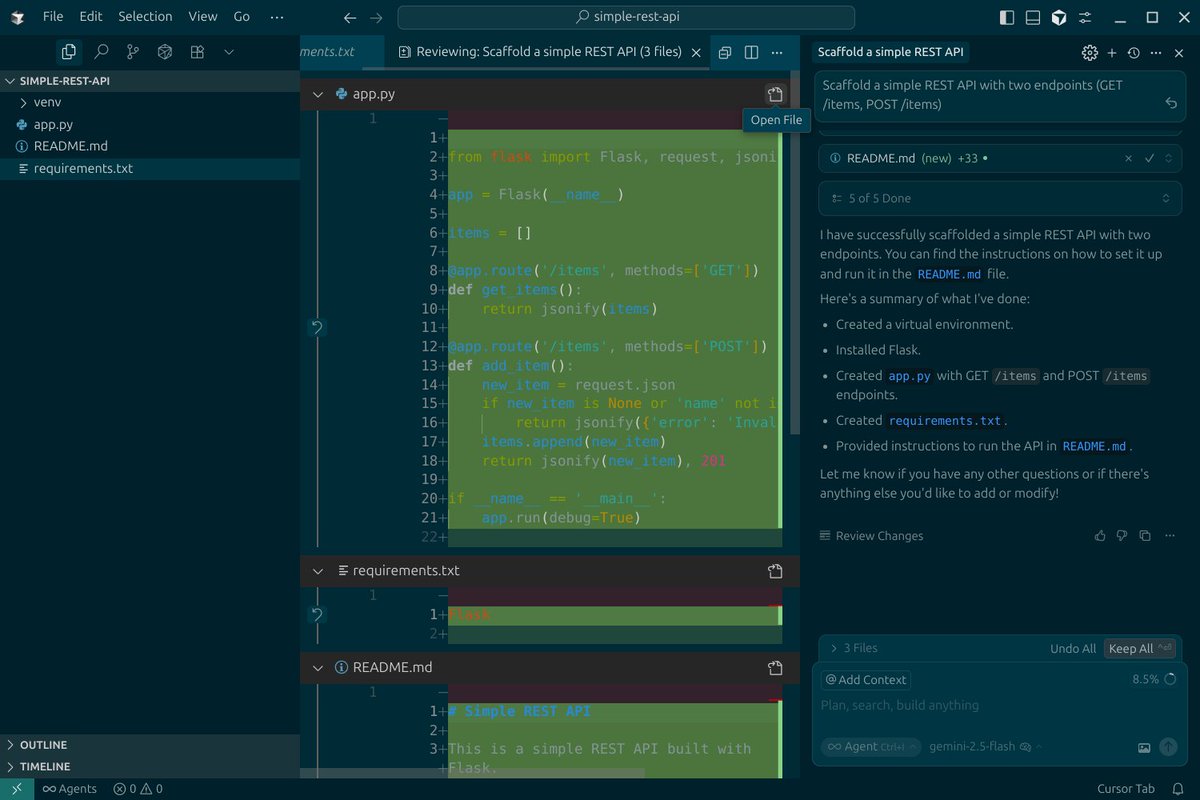Select the Scaffold a simple REST API chat tab
Screen dimensions: 1200x800
coord(892,52)
